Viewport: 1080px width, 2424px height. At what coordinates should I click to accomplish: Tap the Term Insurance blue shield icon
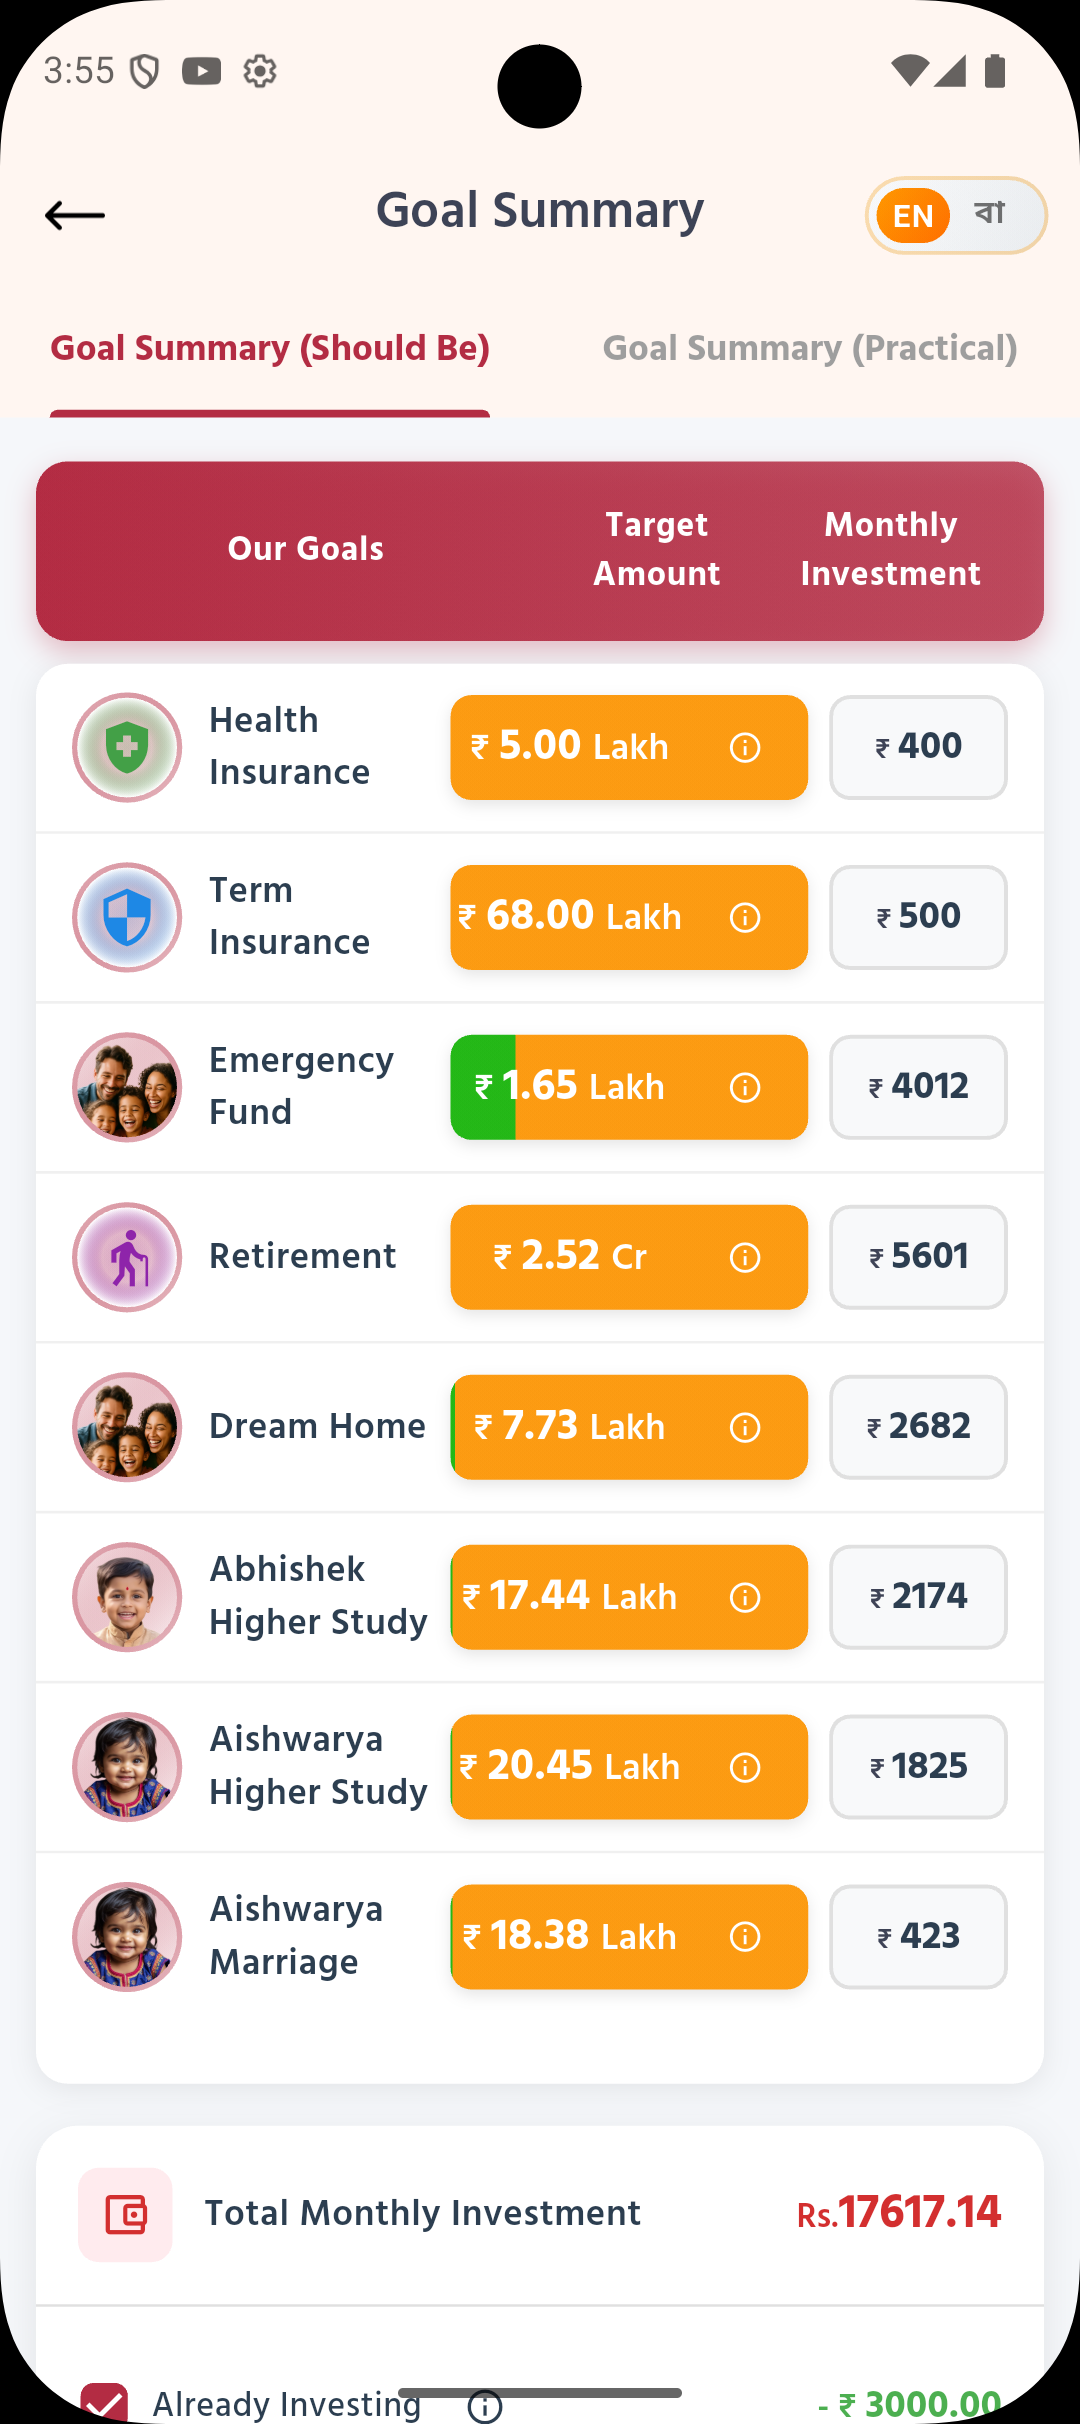click(x=127, y=918)
